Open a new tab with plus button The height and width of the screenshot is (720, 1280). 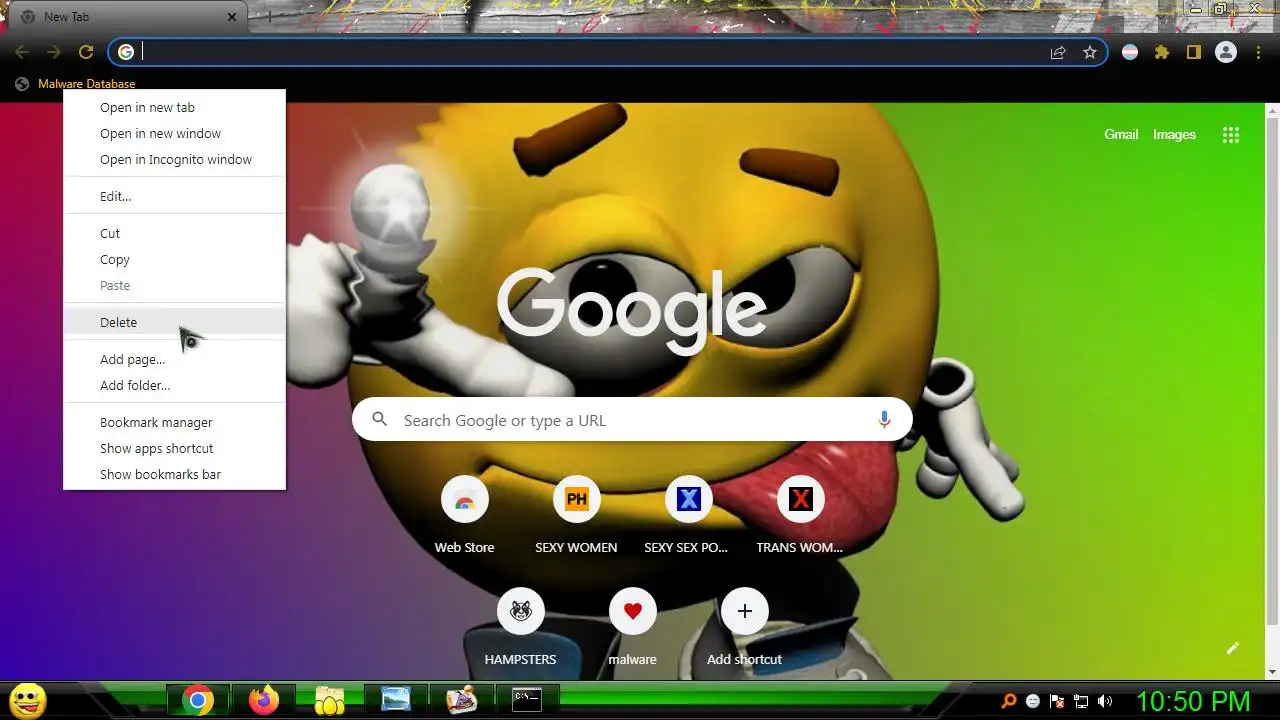pyautogui.click(x=268, y=17)
